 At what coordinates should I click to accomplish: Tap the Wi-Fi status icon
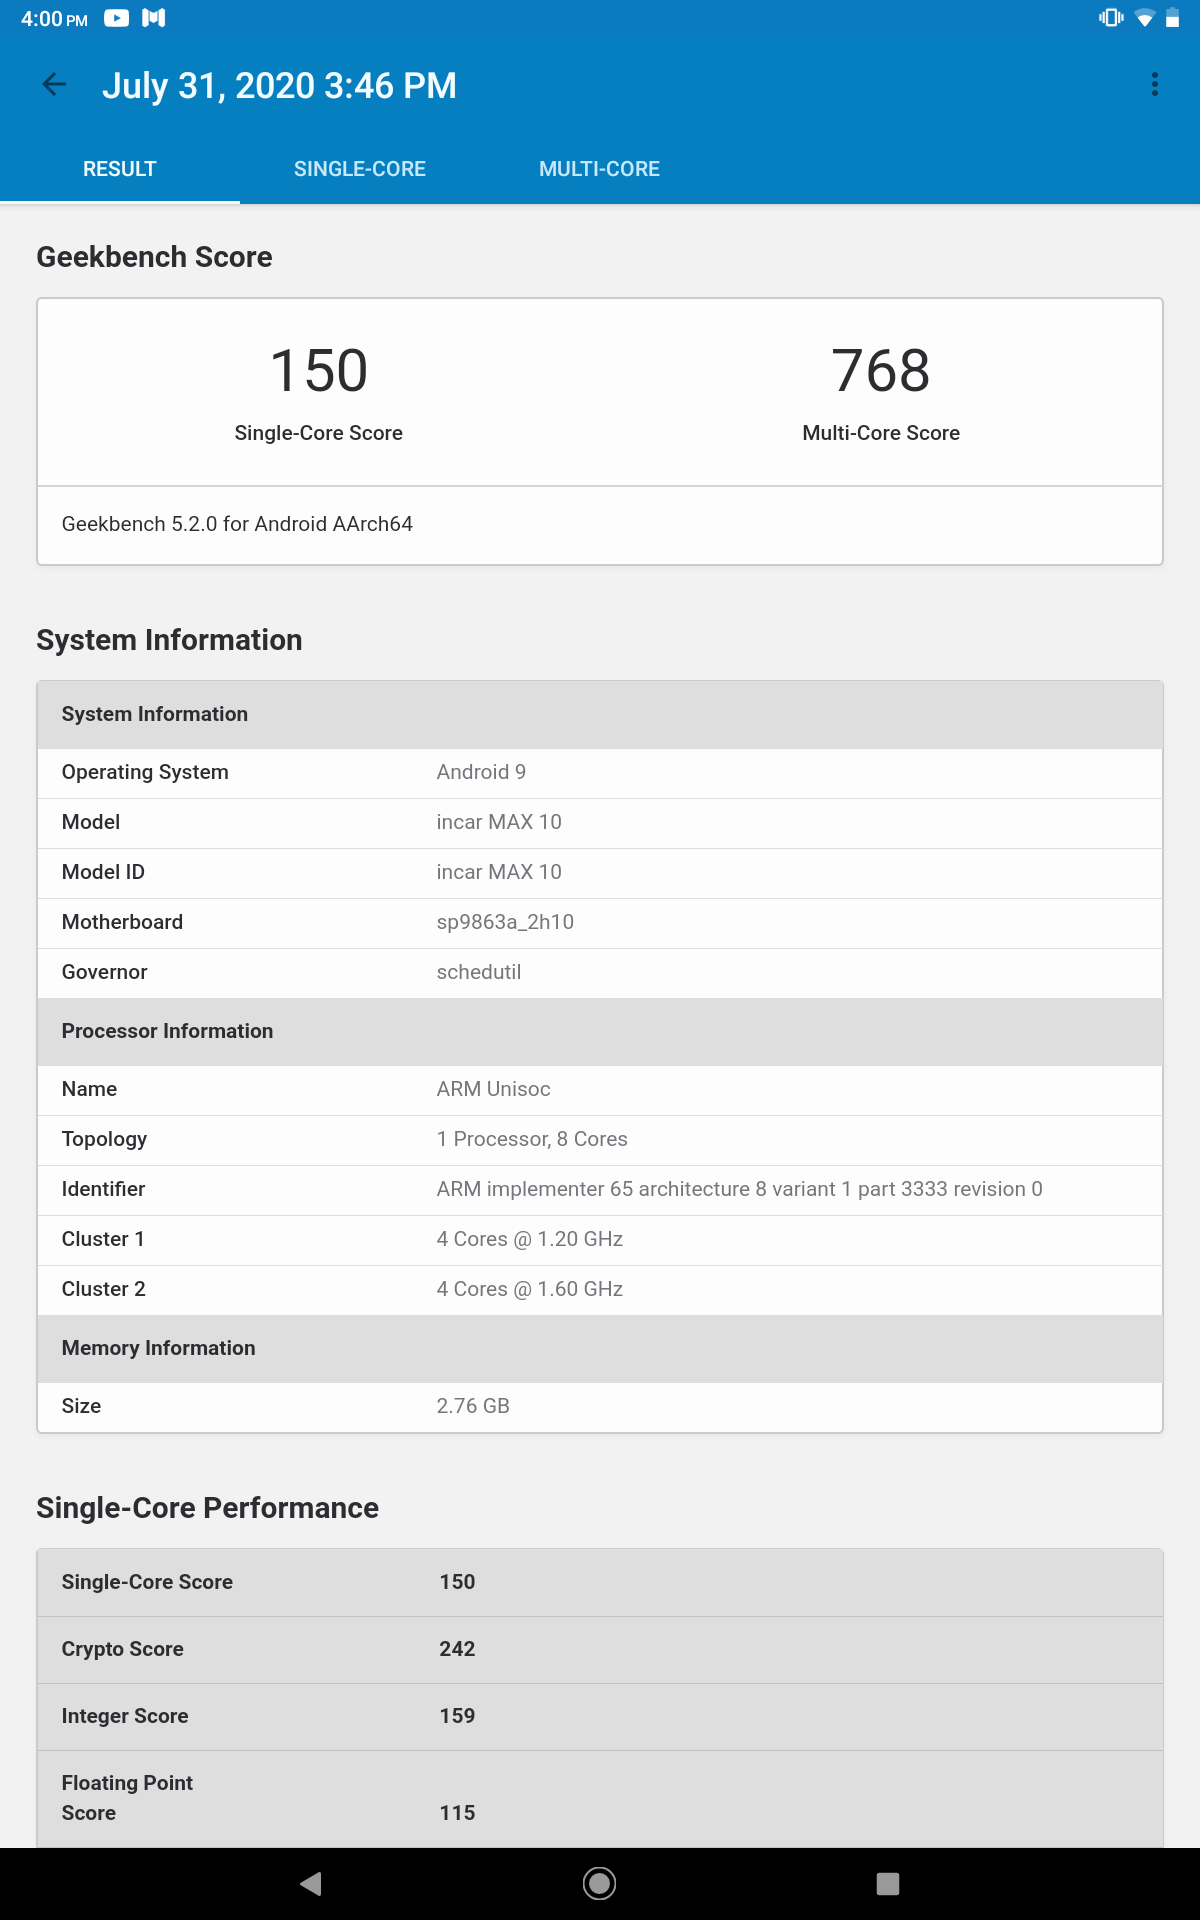pyautogui.click(x=1145, y=18)
